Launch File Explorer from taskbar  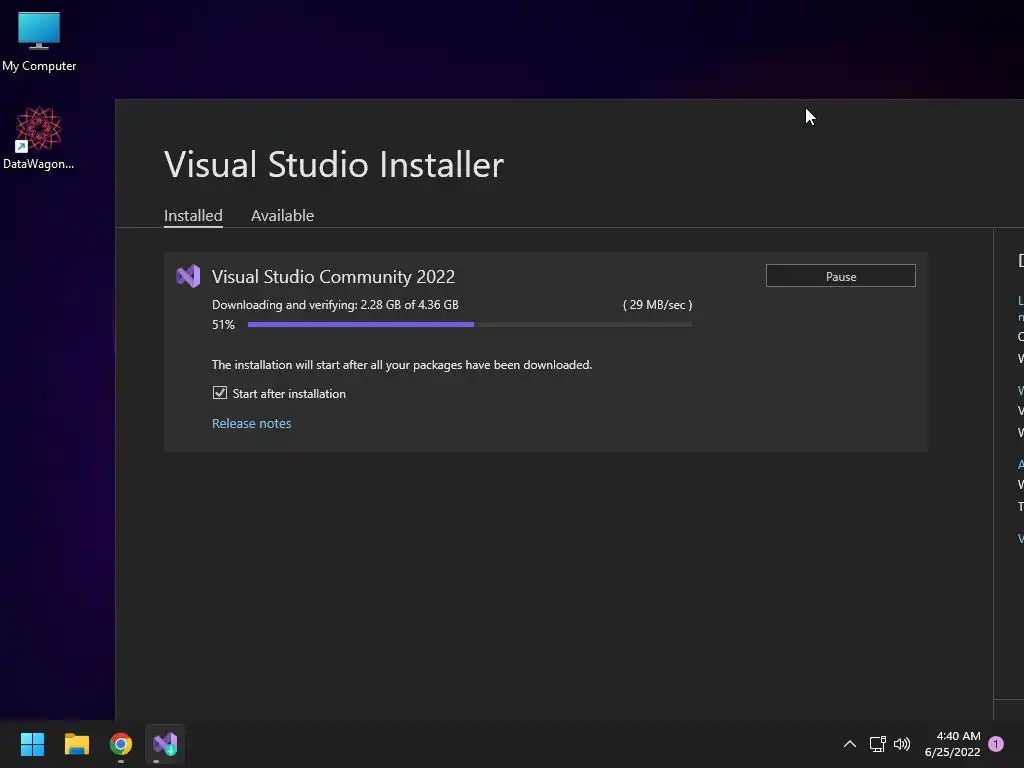click(x=76, y=744)
